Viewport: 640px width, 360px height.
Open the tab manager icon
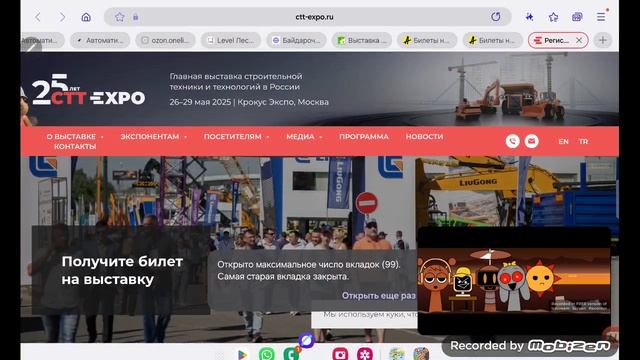(x=577, y=17)
